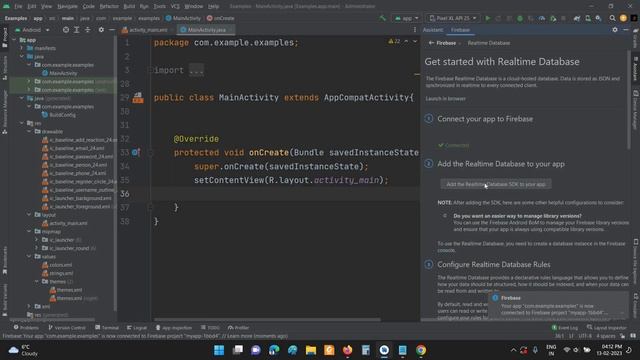
Task: Go to next highlighted error arrow
Action: coord(415,42)
